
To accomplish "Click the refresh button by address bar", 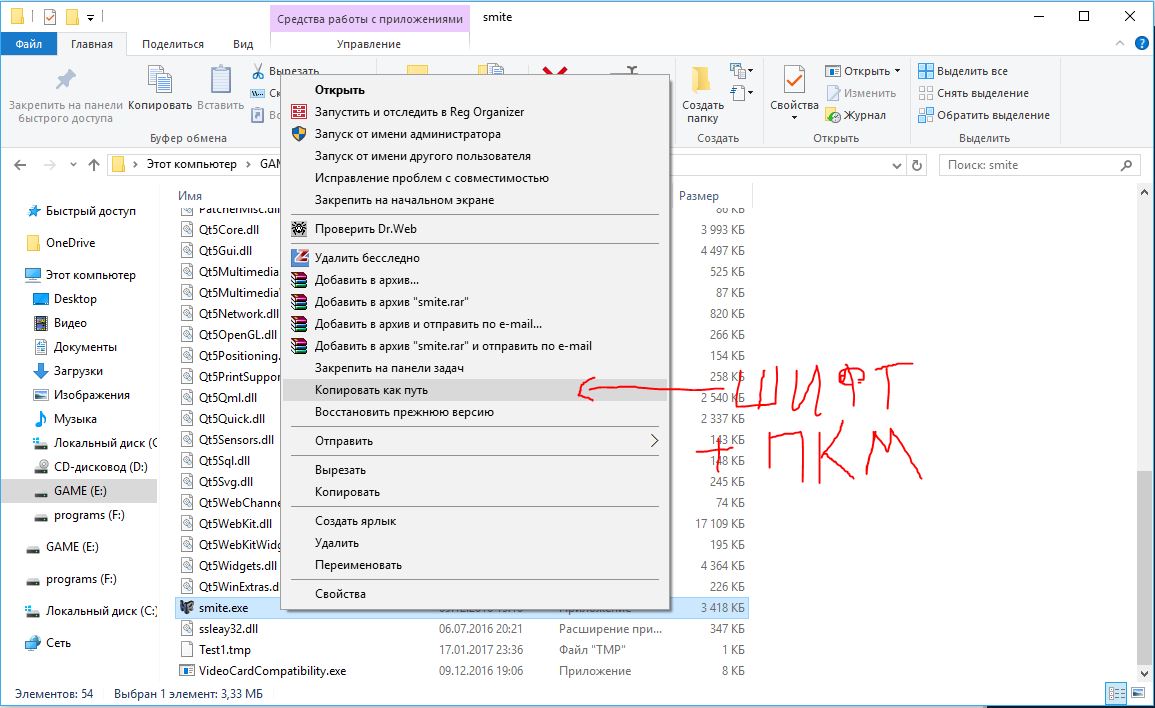I will [917, 165].
